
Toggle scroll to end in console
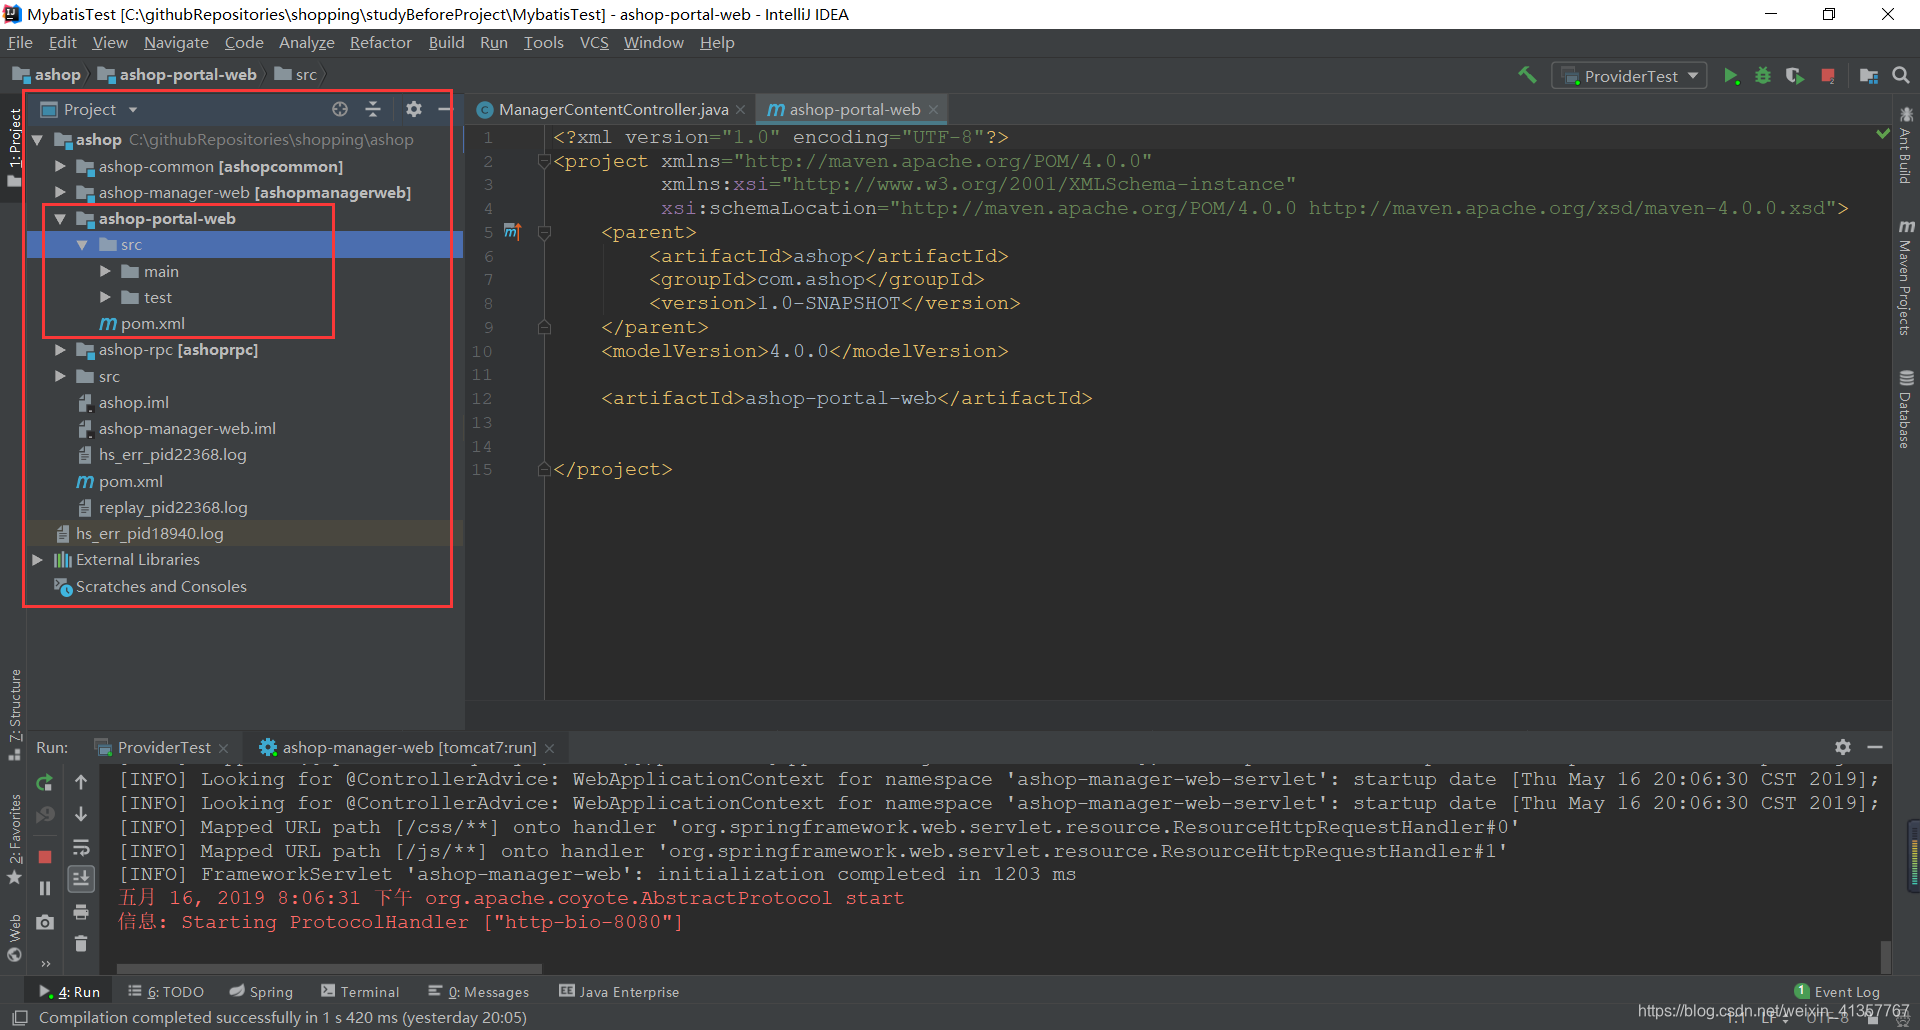81,879
